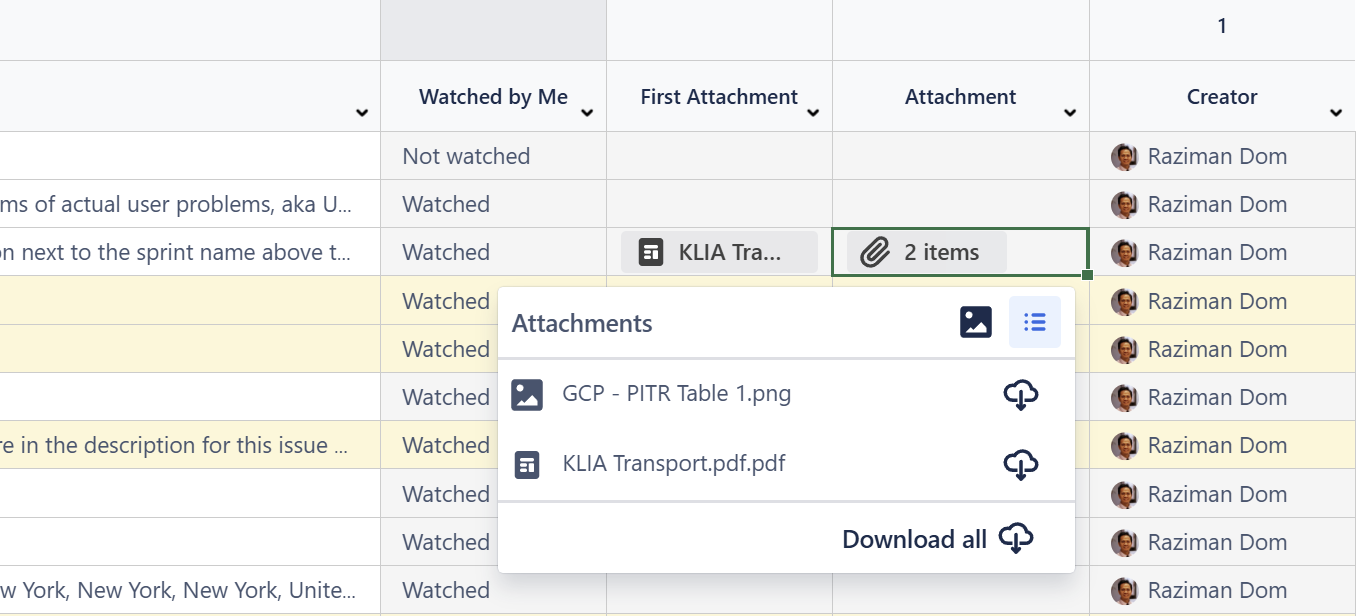This screenshot has width=1356, height=616.
Task: Download GCP - PITR Table 1.png cloud icon
Action: 1020,395
